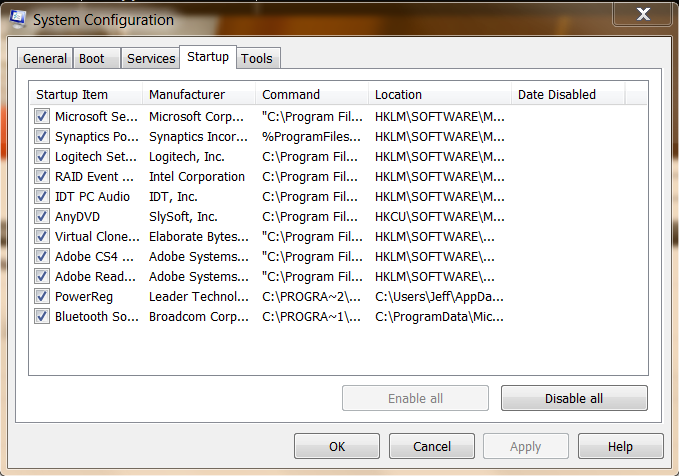Select the Elaborate Bytes... manufacturer cell
The height and width of the screenshot is (476, 679).
(199, 236)
